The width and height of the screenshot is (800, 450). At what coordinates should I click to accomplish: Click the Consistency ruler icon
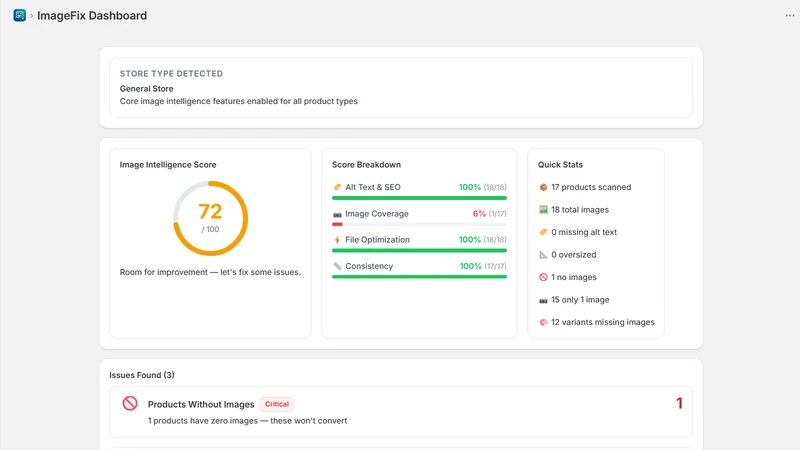coord(337,266)
